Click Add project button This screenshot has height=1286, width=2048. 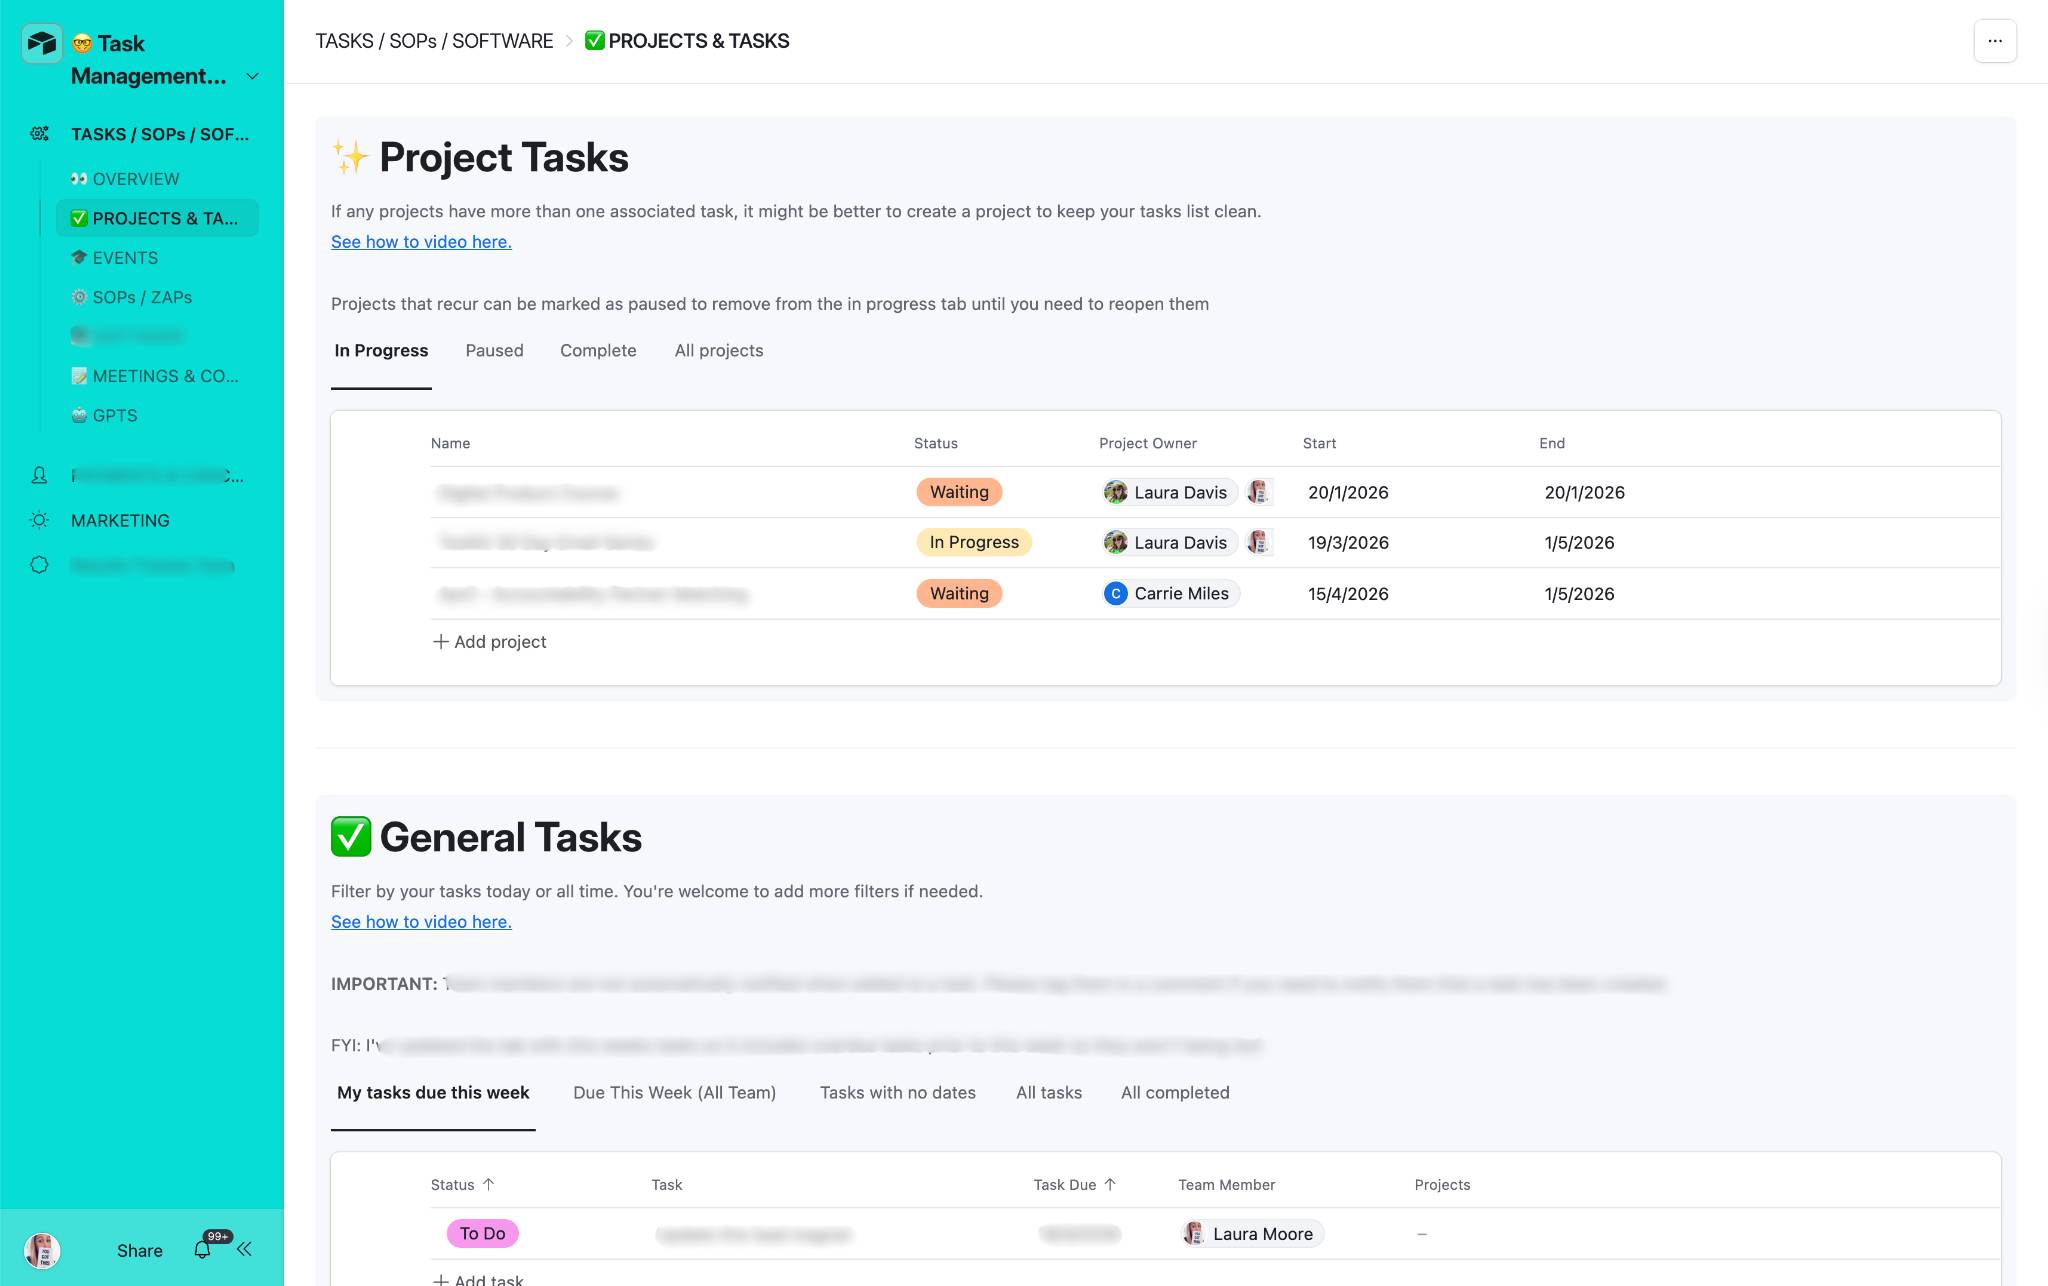[489, 641]
